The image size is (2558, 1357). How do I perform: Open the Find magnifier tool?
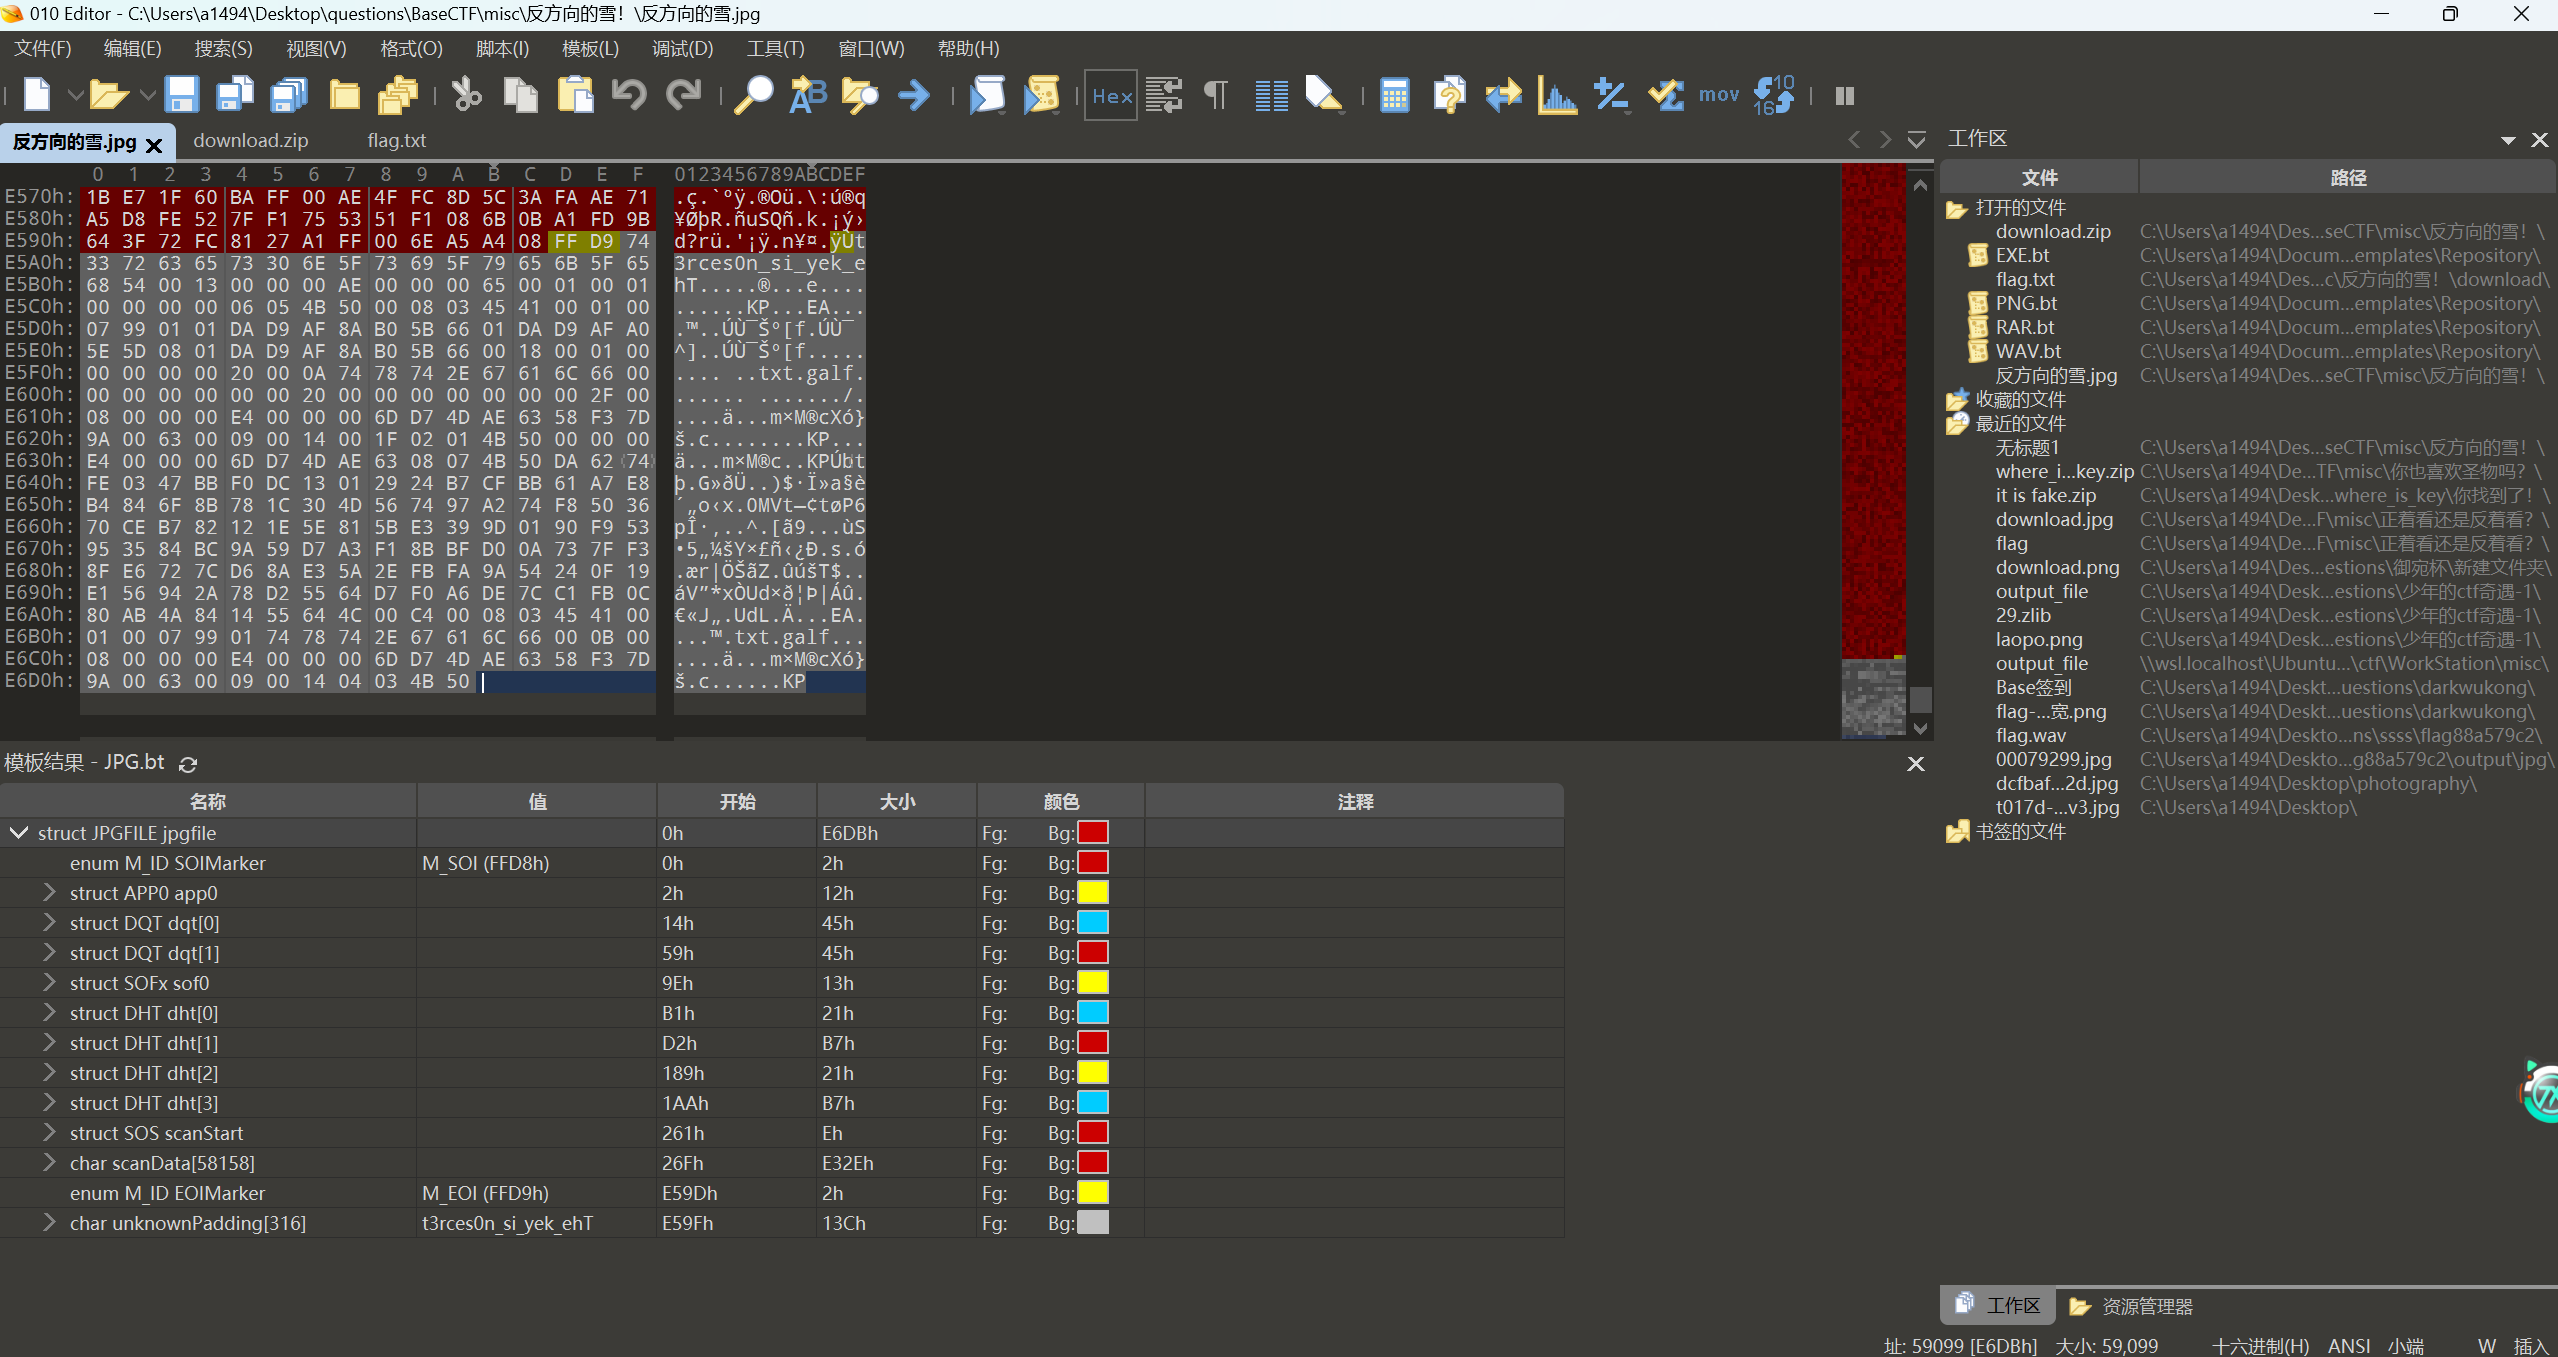753,95
